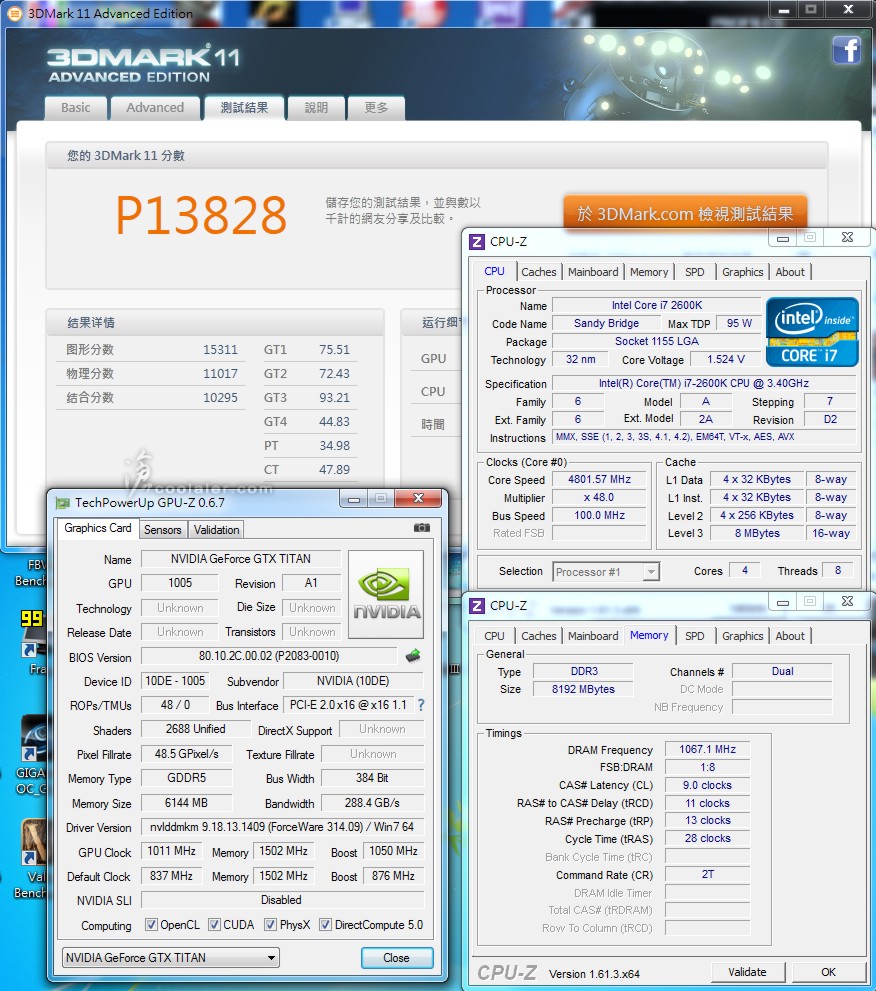Click the DRAM Frequency value 1067.1 MHz

click(x=707, y=750)
